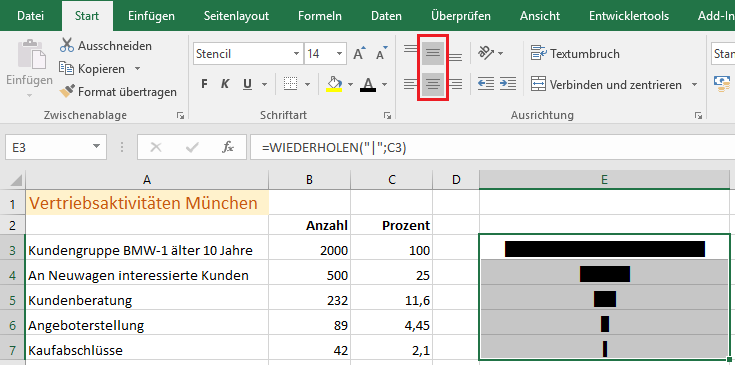
Task: Click the Ausschneiden scissors icon
Action: pyautogui.click(x=67, y=45)
